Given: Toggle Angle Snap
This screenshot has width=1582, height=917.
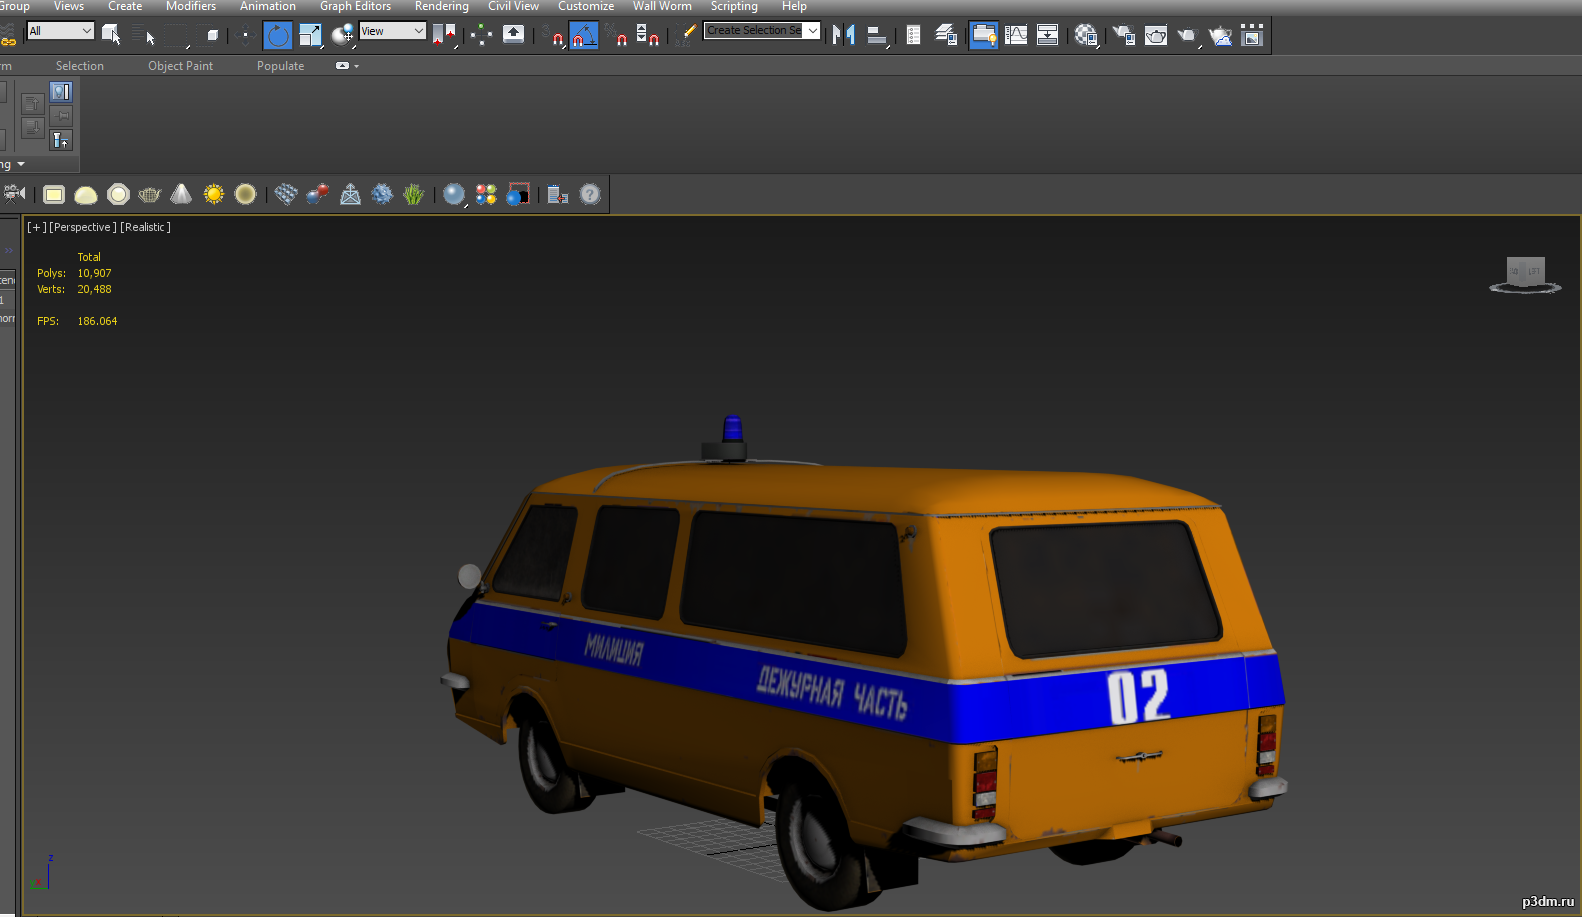Looking at the screenshot, I should (x=584, y=36).
